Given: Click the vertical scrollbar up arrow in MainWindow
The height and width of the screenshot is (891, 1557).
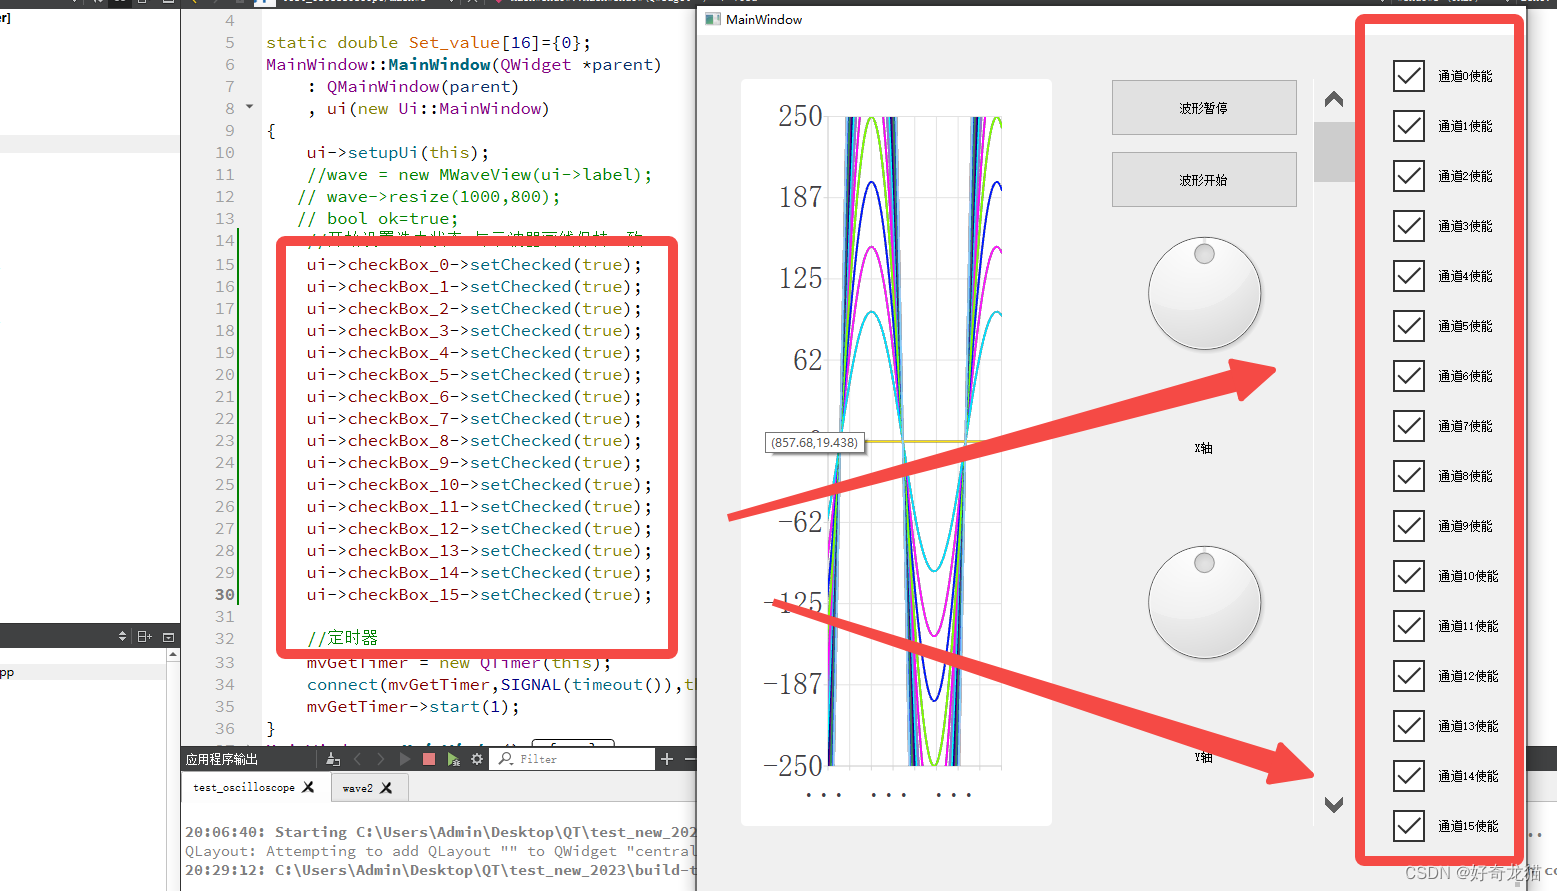Looking at the screenshot, I should [1333, 99].
